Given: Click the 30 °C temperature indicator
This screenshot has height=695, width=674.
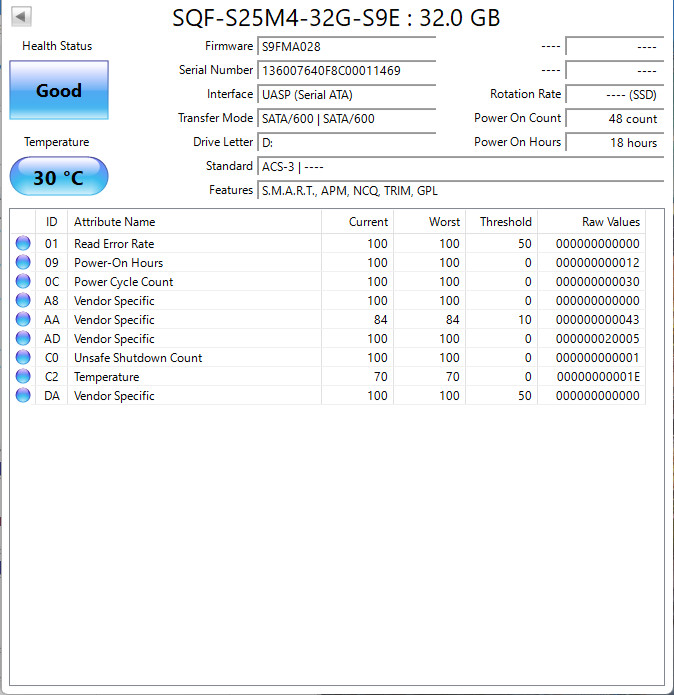Looking at the screenshot, I should point(59,177).
